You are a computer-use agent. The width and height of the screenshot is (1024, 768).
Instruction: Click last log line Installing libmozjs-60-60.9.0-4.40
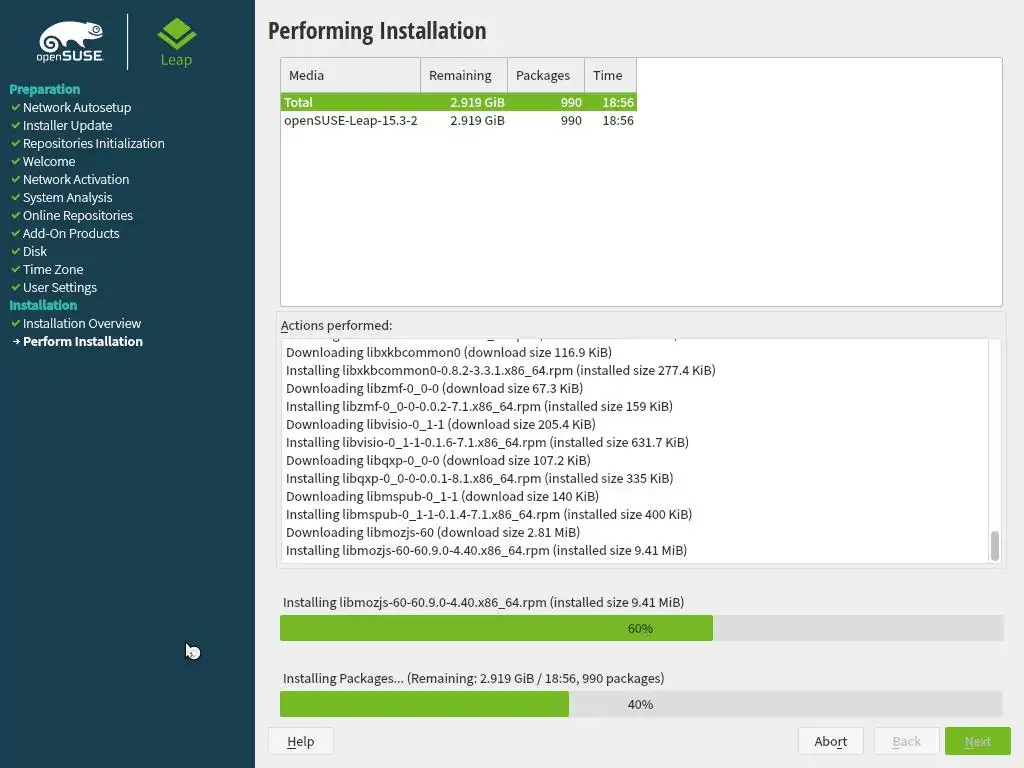pyautogui.click(x=487, y=550)
